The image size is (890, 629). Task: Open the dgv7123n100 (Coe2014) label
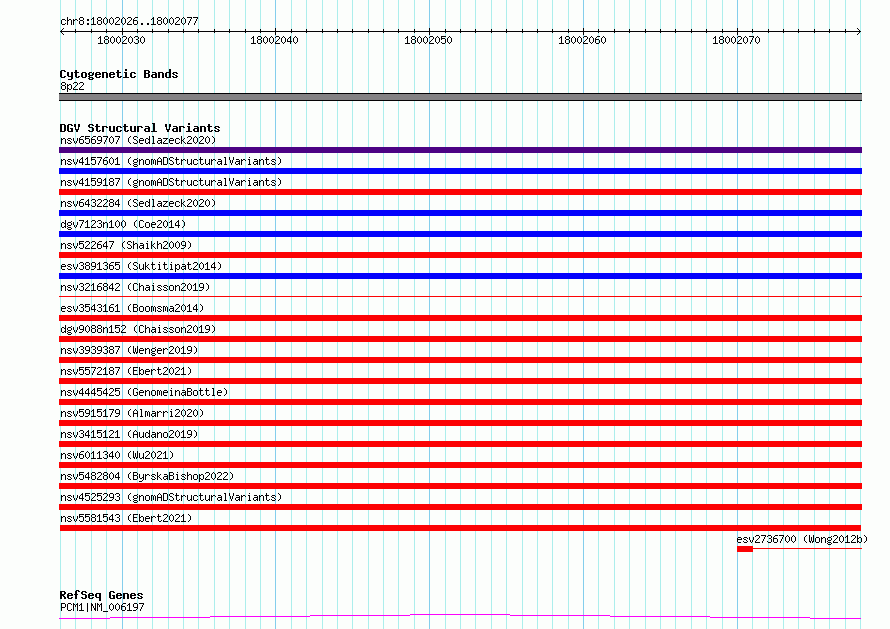[123, 224]
